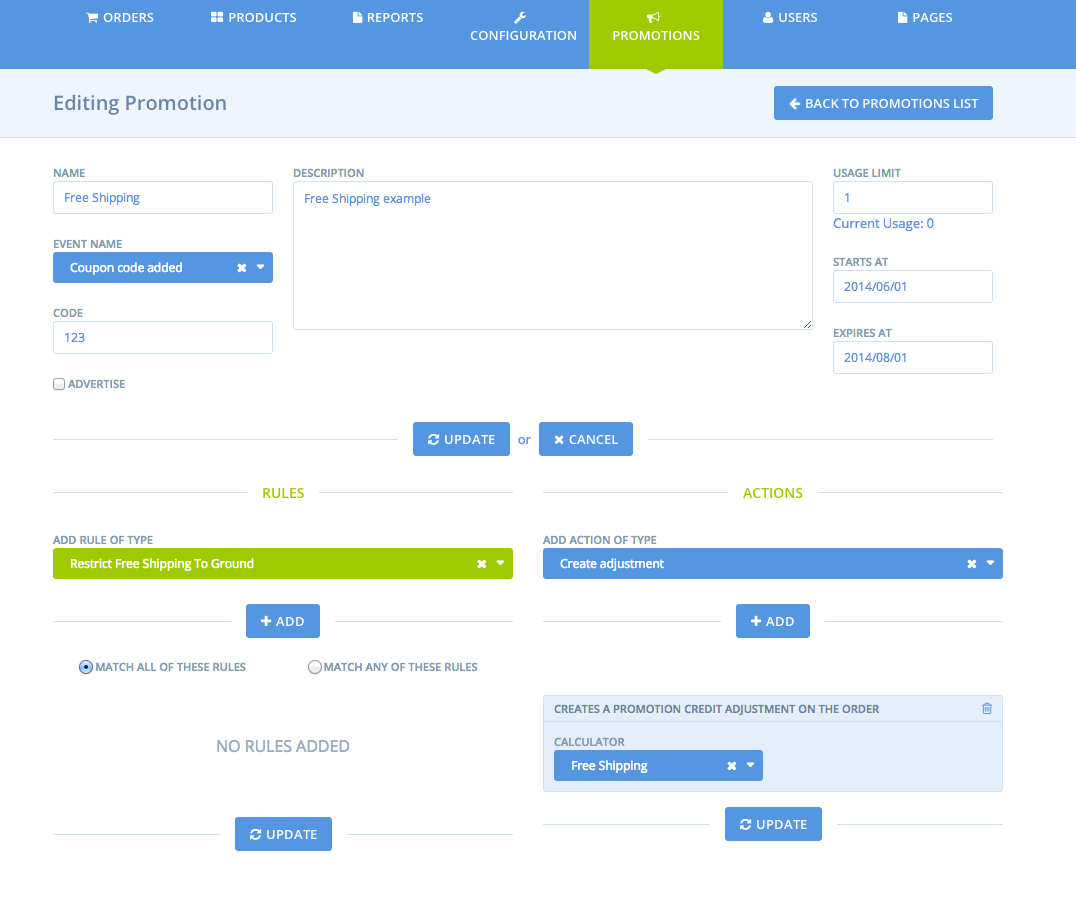Viewport: 1076px width, 910px height.
Task: Click the description textarea resize handle
Action: click(x=807, y=325)
